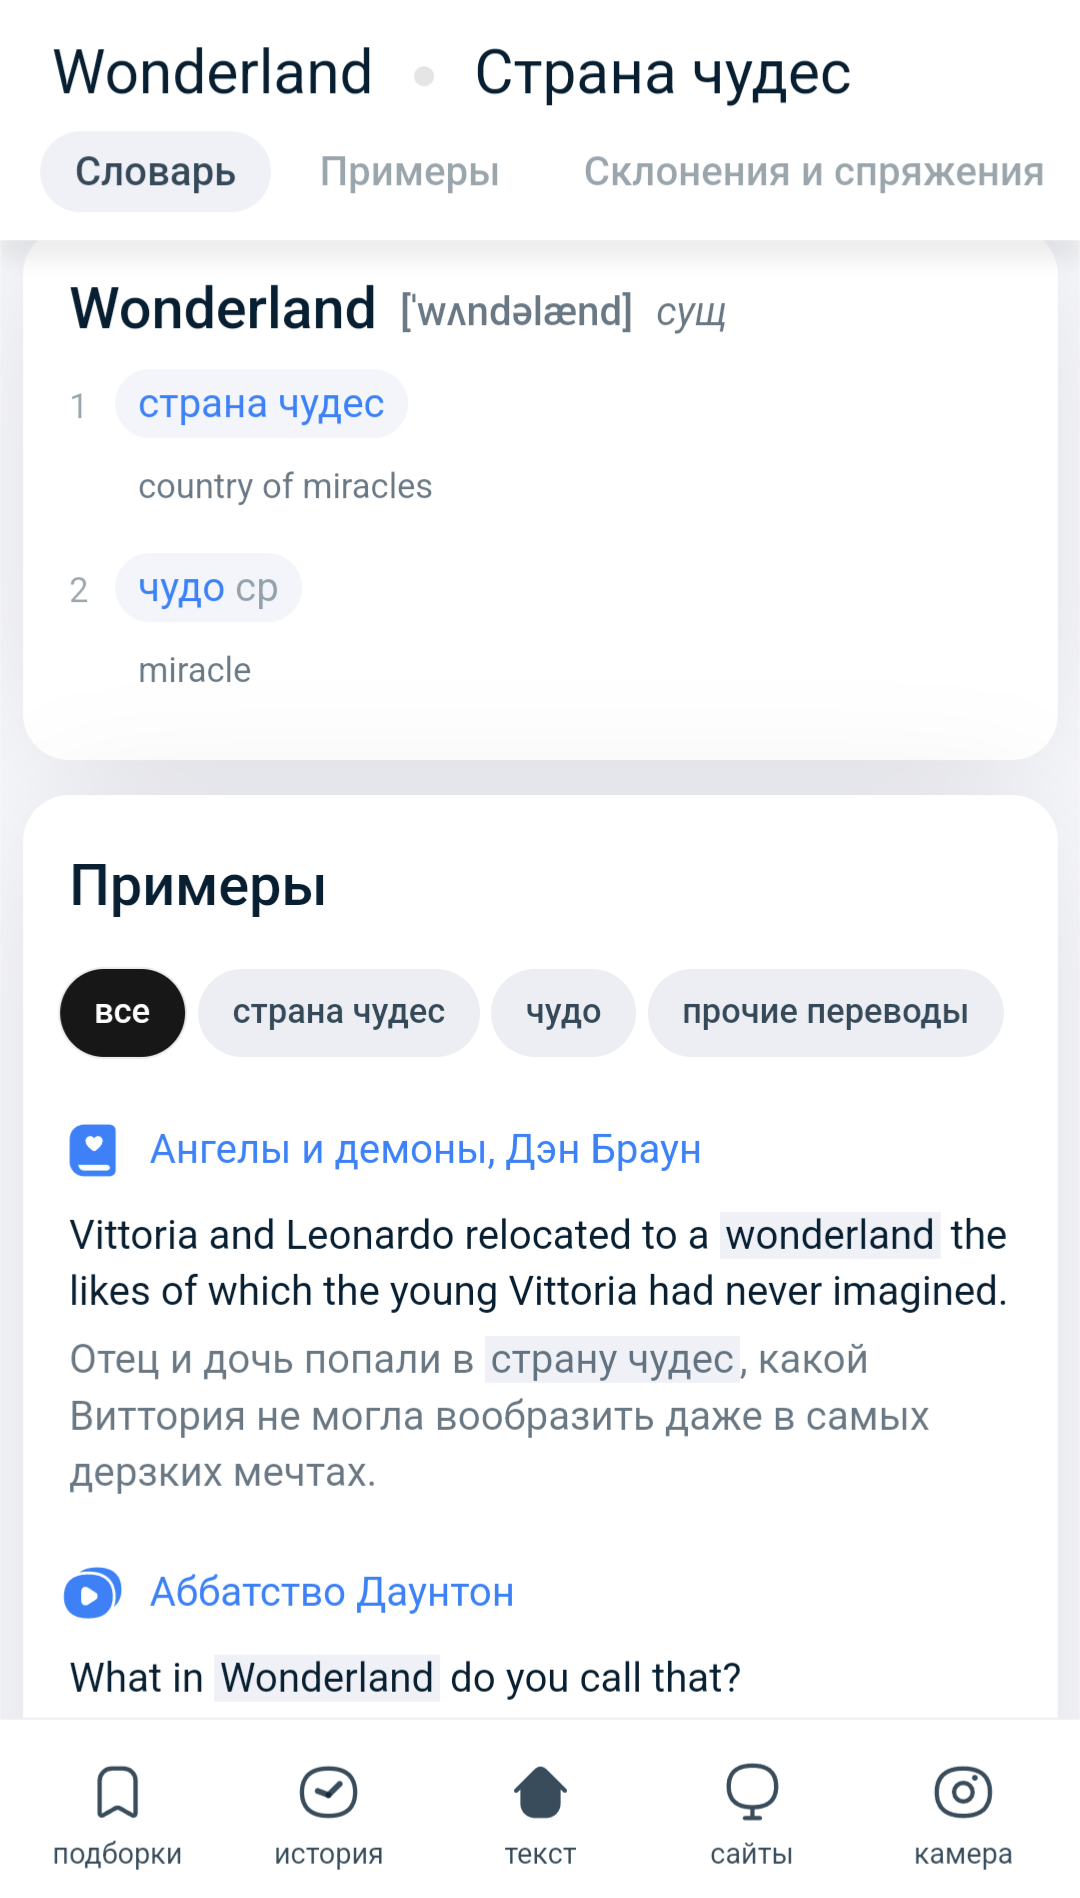Open the история clock icon

tap(328, 1792)
